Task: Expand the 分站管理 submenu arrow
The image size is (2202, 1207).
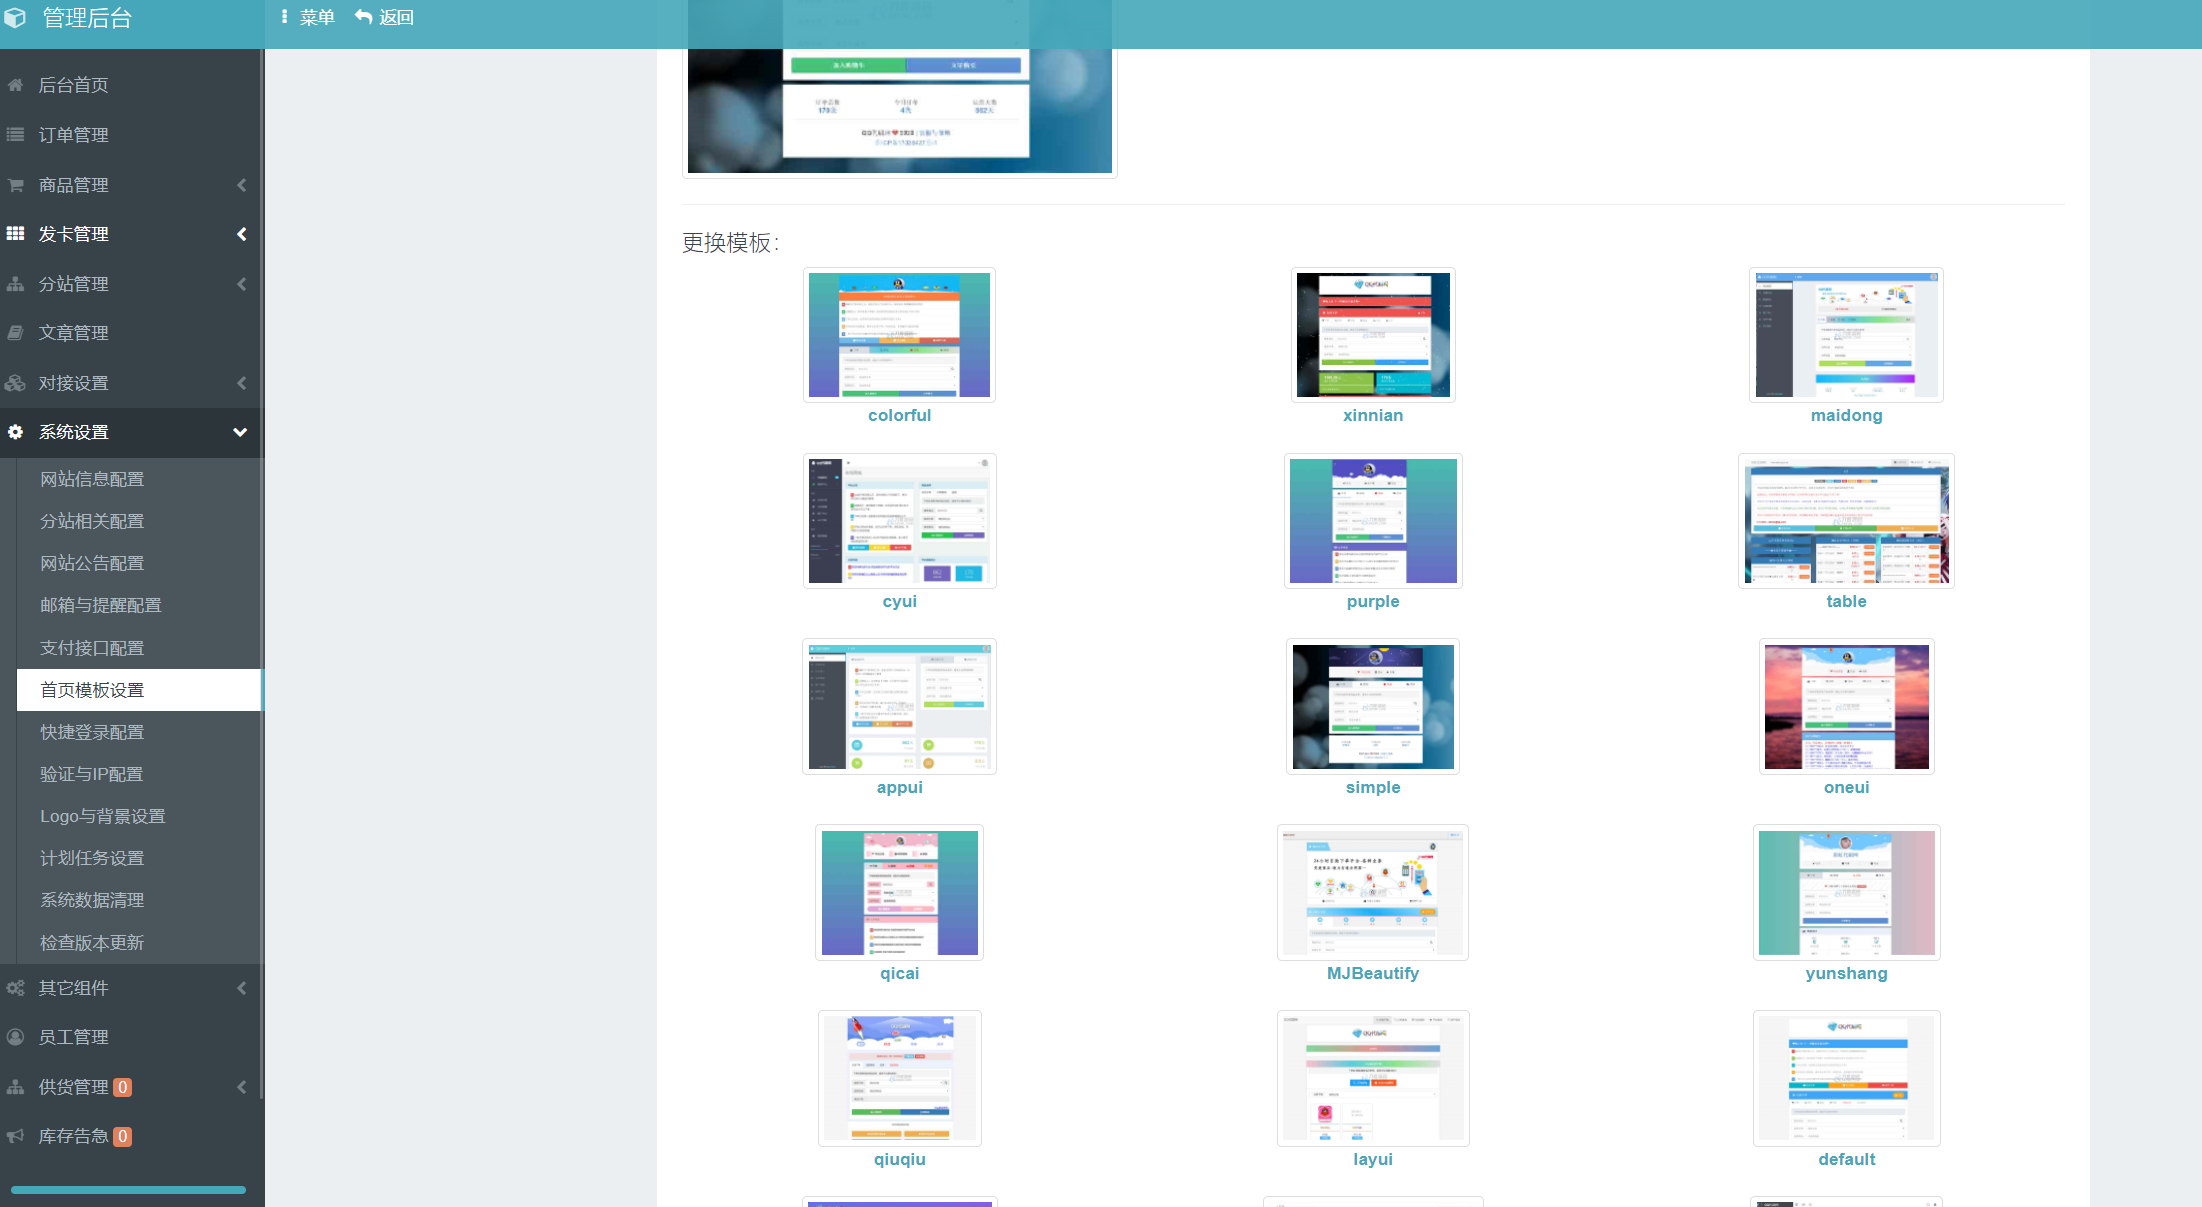Action: [241, 284]
